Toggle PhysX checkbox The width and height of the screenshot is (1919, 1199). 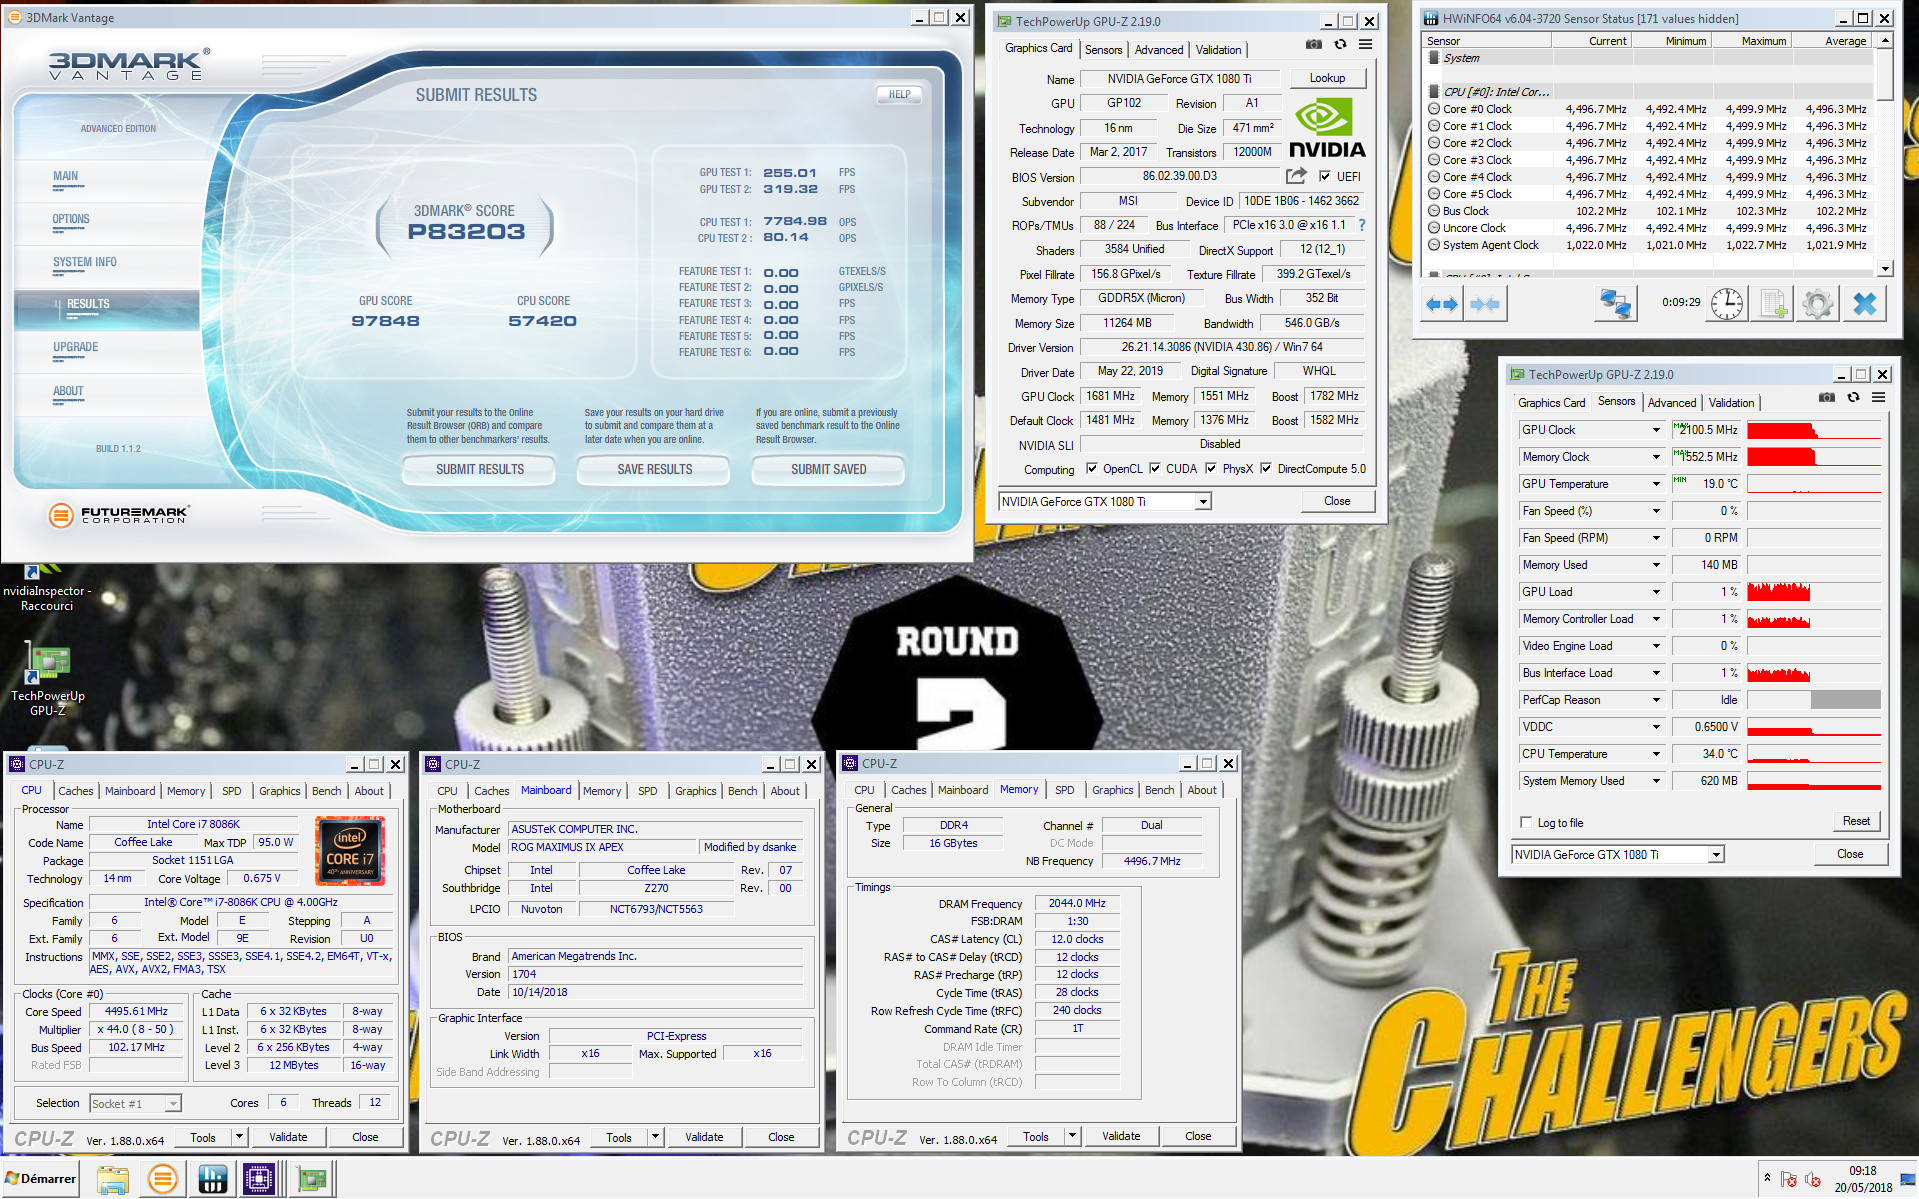point(1211,468)
